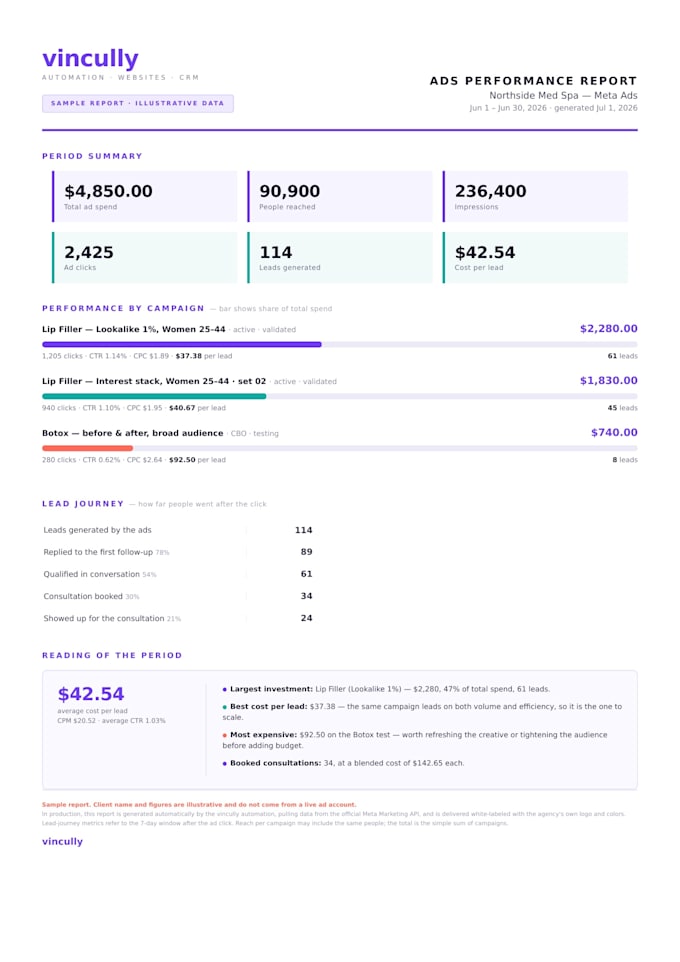Open the Botox before & after campaign title
This screenshot has height=962, width=680.
pyautogui.click(x=133, y=433)
